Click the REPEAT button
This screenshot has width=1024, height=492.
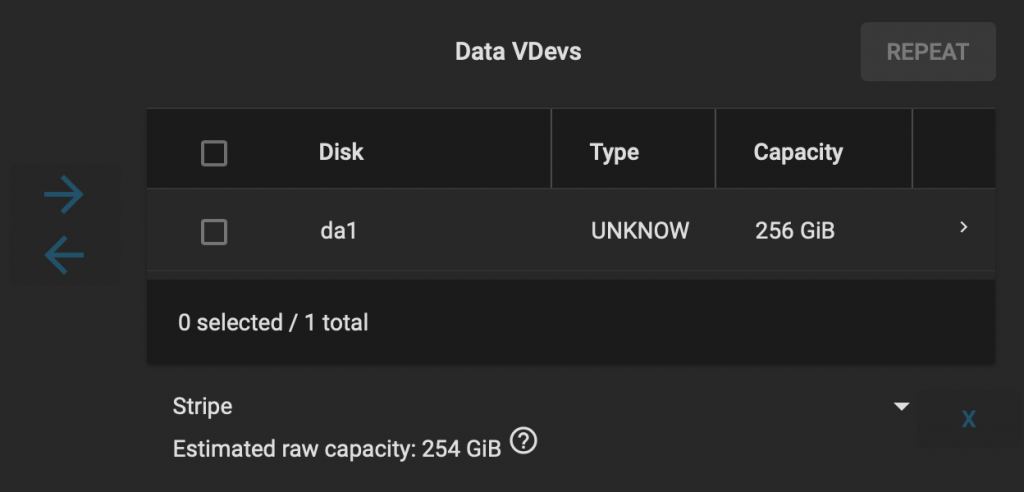point(928,52)
